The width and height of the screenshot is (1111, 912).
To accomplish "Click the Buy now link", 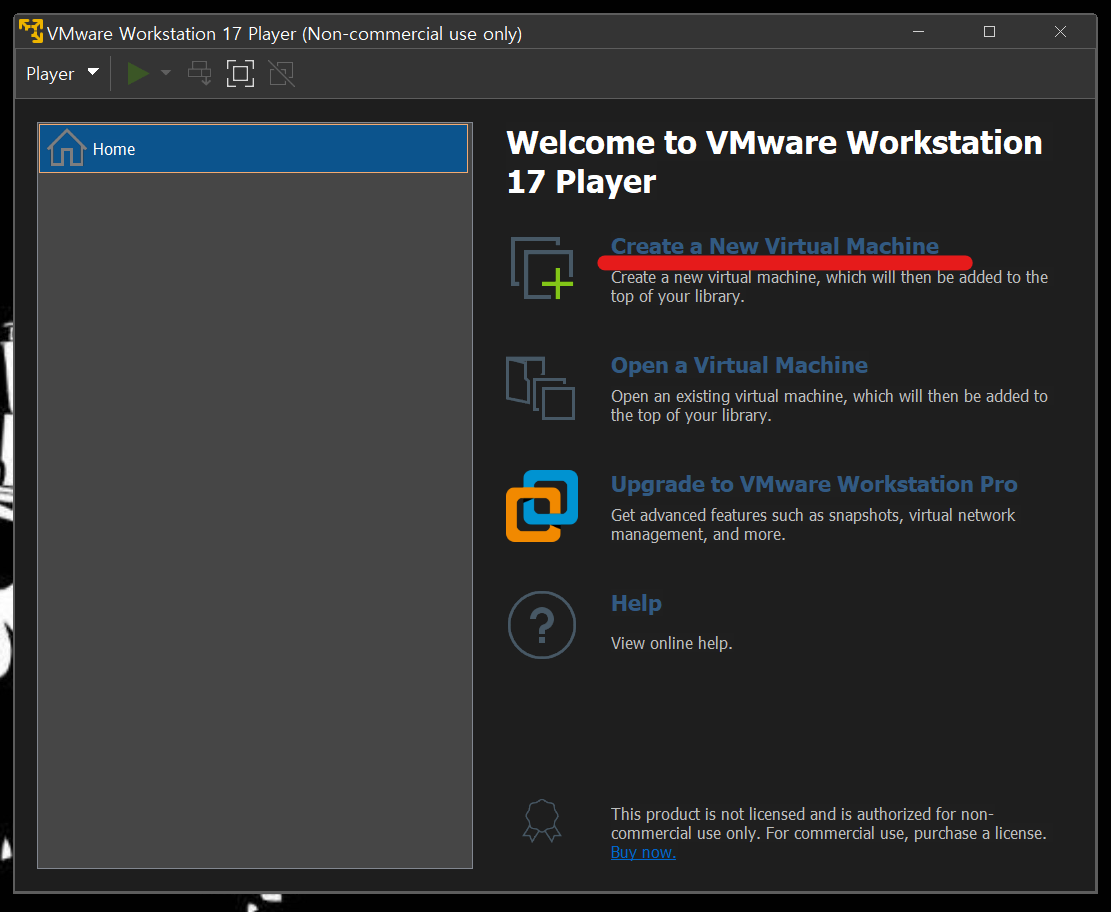I will click(643, 852).
